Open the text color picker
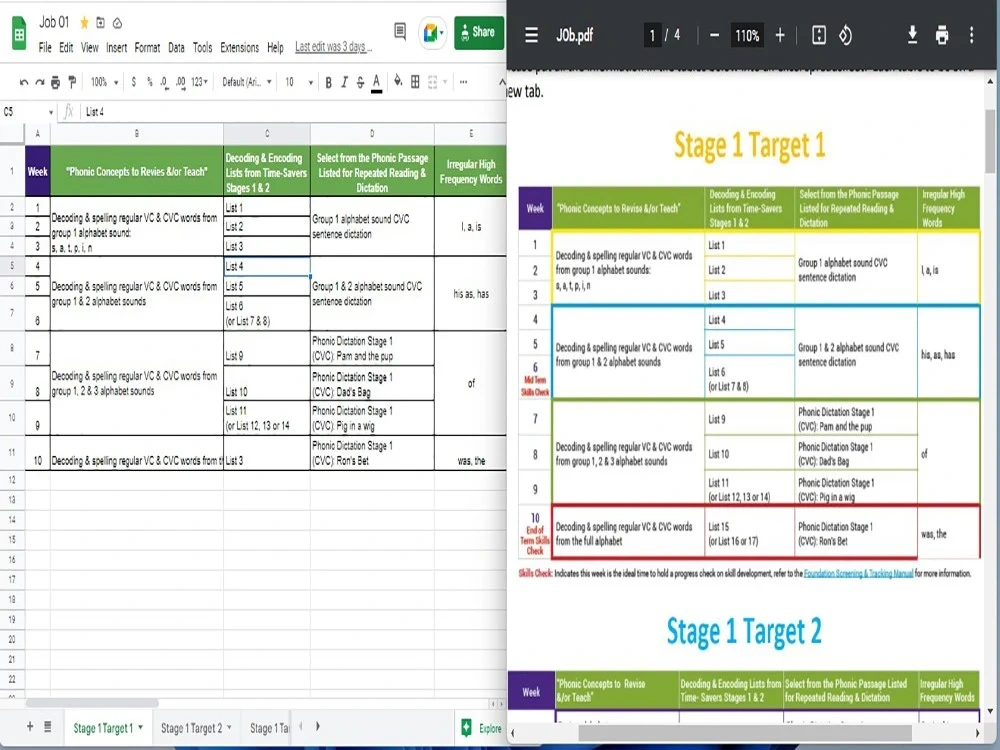This screenshot has width=1000, height=750. (376, 82)
